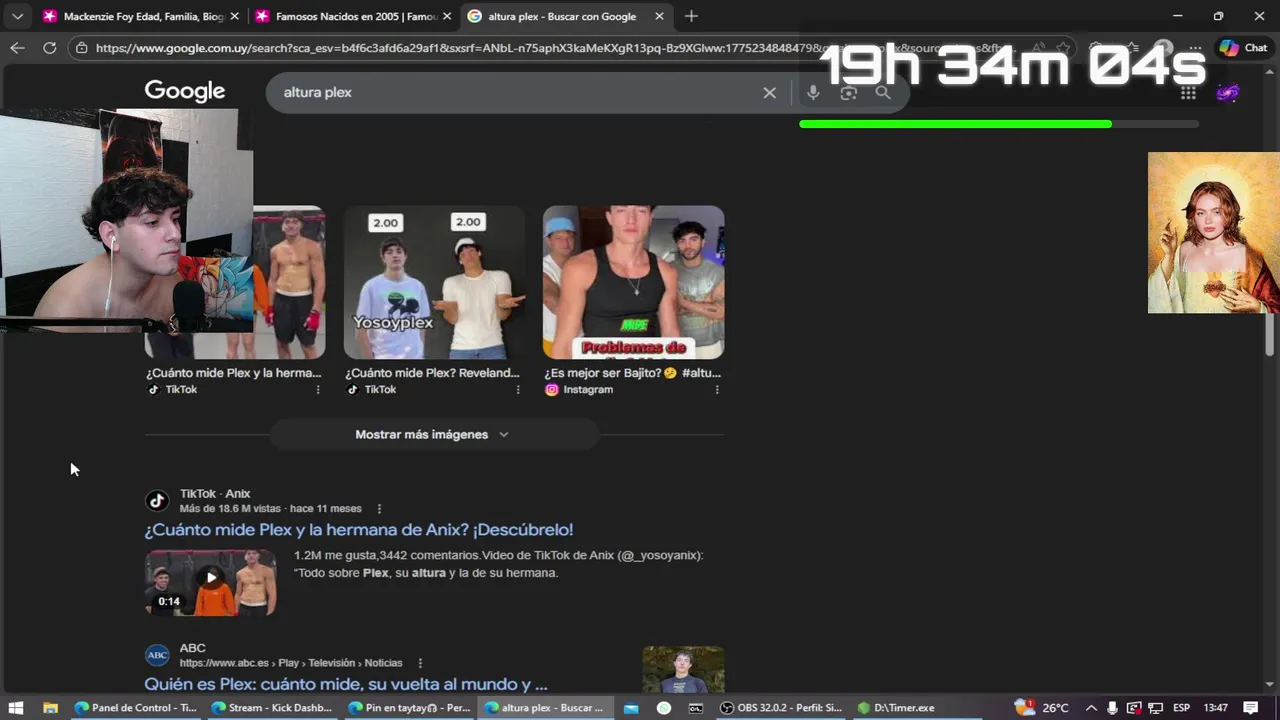
Task: Open ¿Cuánto mide Plex y la hermana de Anix? link
Action: coord(358,530)
